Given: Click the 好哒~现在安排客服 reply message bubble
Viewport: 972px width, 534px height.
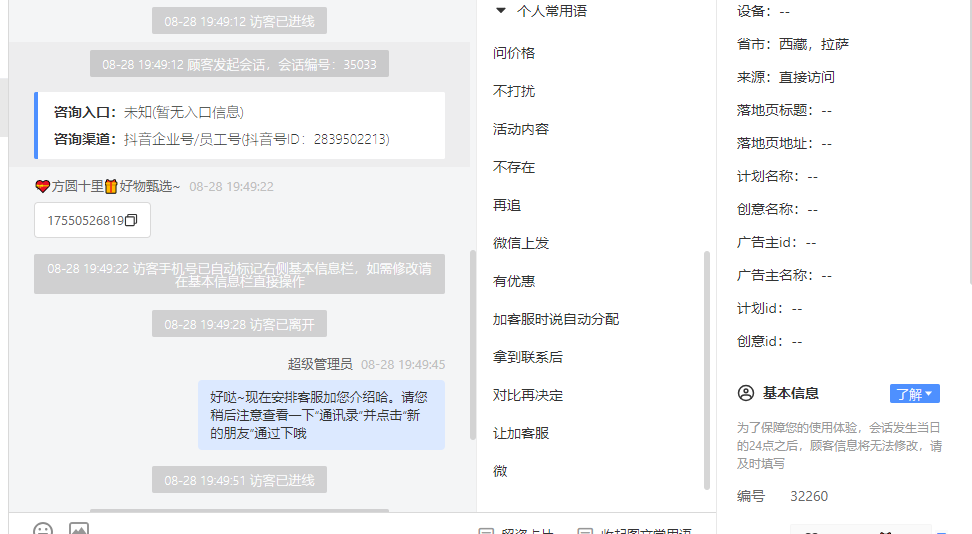Looking at the screenshot, I should tap(321, 415).
